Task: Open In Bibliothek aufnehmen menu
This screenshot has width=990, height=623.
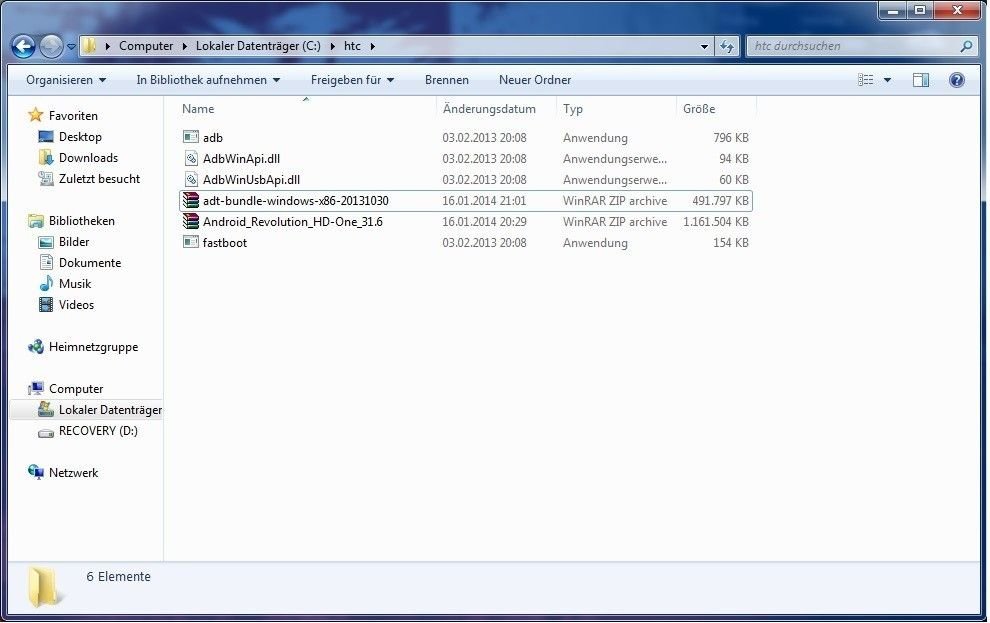Action: 208,80
